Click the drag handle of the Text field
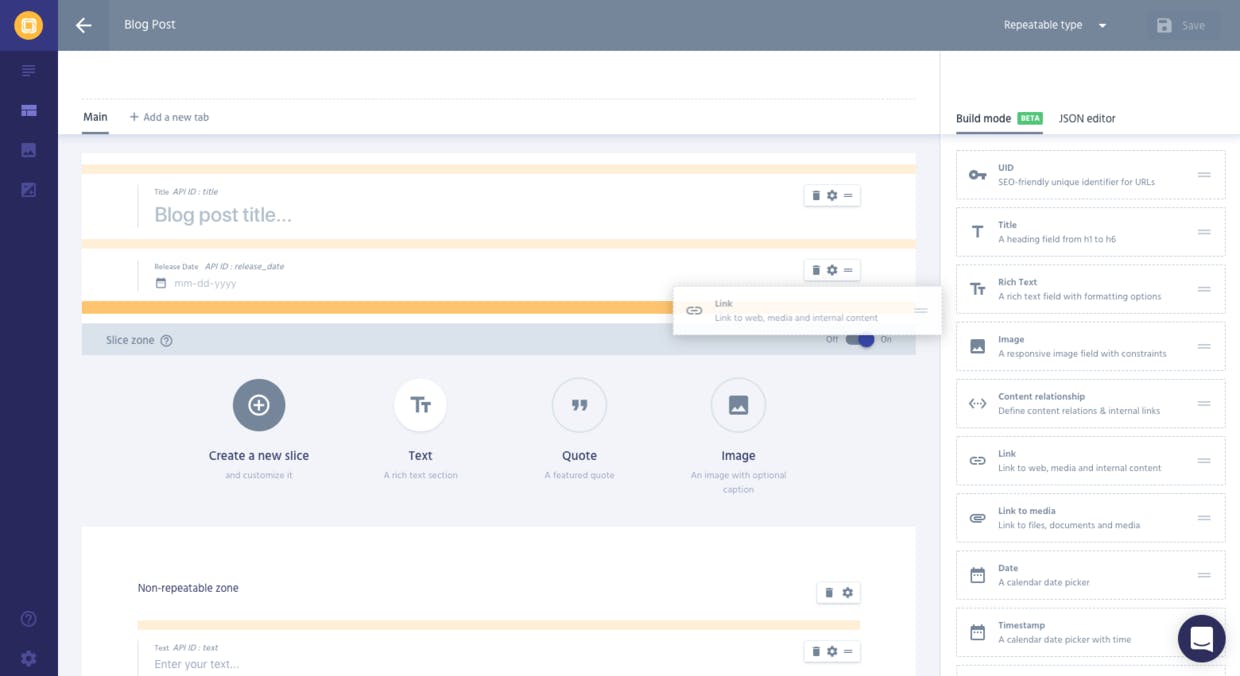Image resolution: width=1240 pixels, height=676 pixels. tap(848, 651)
